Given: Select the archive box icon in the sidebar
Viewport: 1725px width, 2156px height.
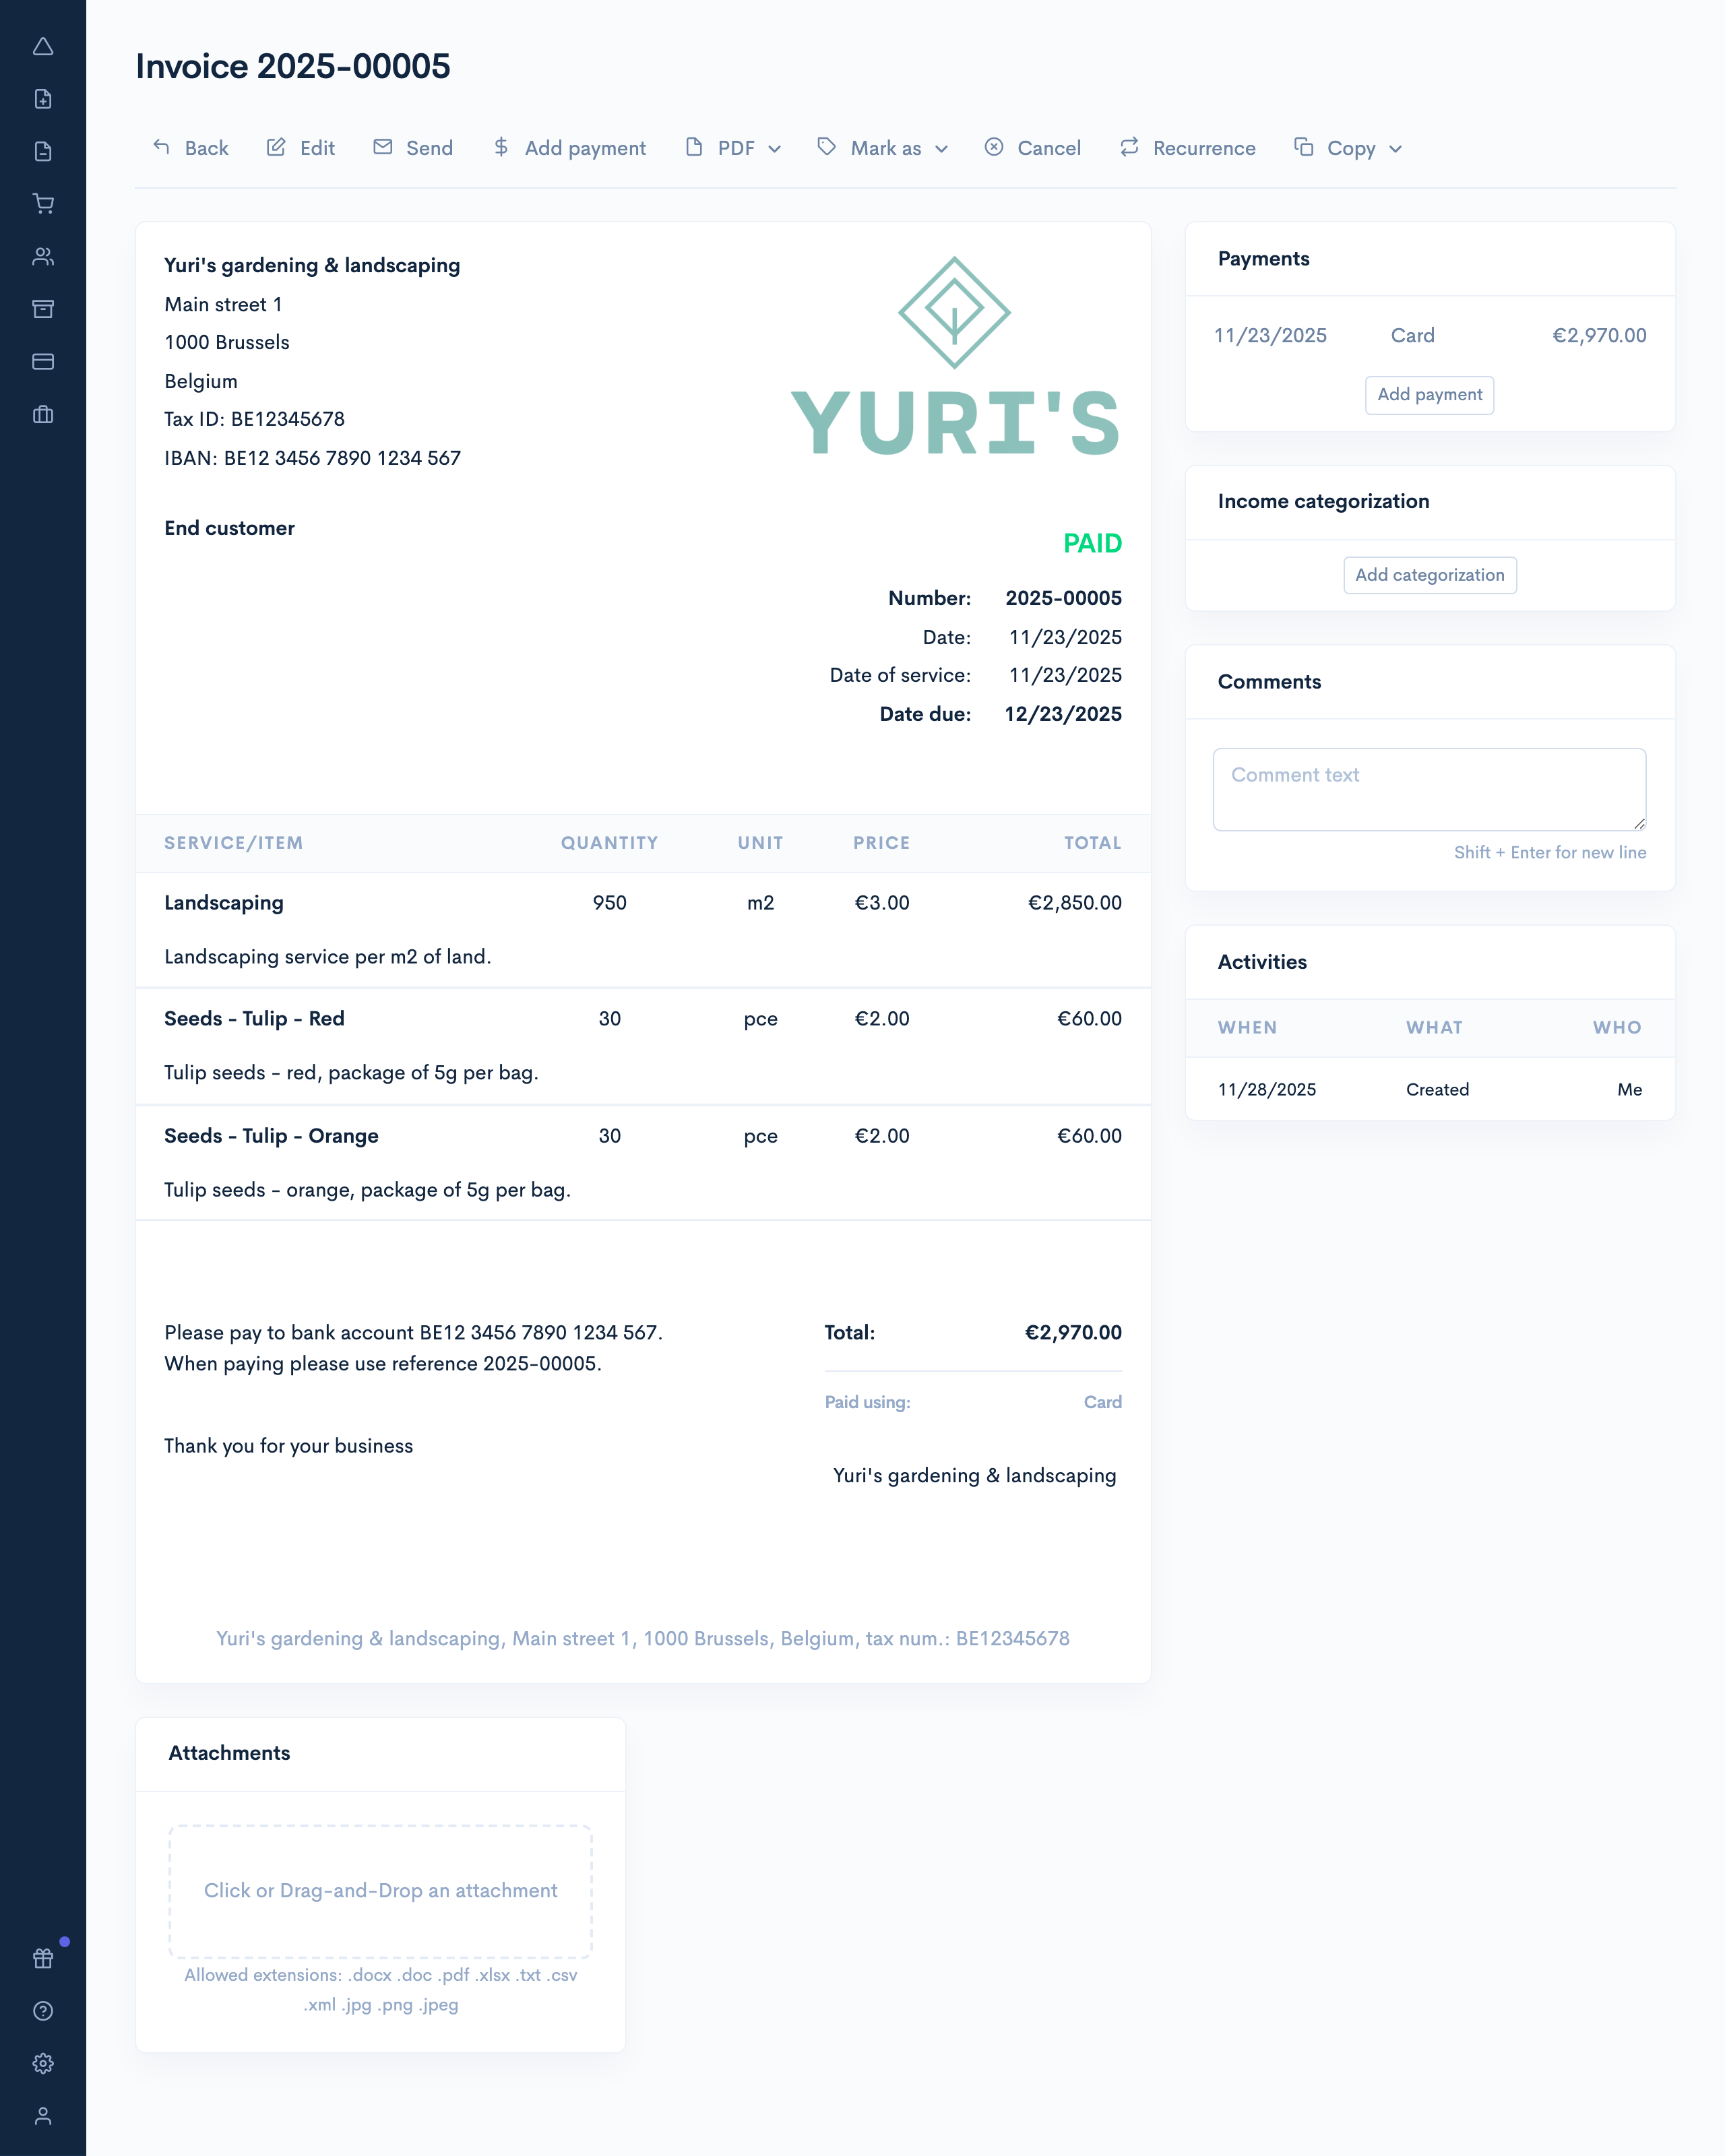Looking at the screenshot, I should (x=43, y=309).
